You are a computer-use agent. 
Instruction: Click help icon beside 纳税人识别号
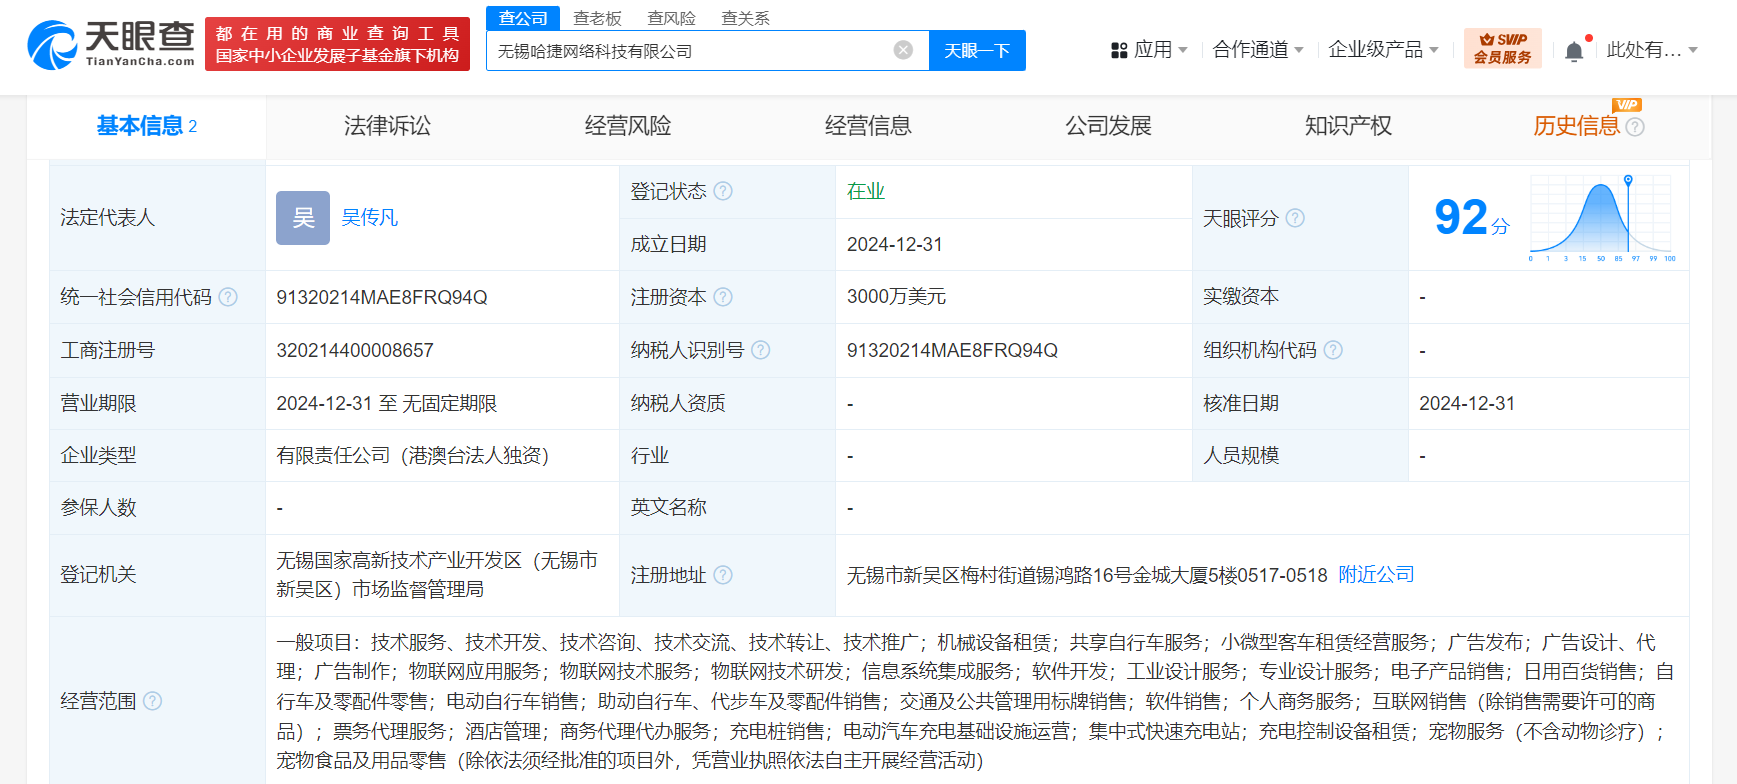tap(760, 350)
